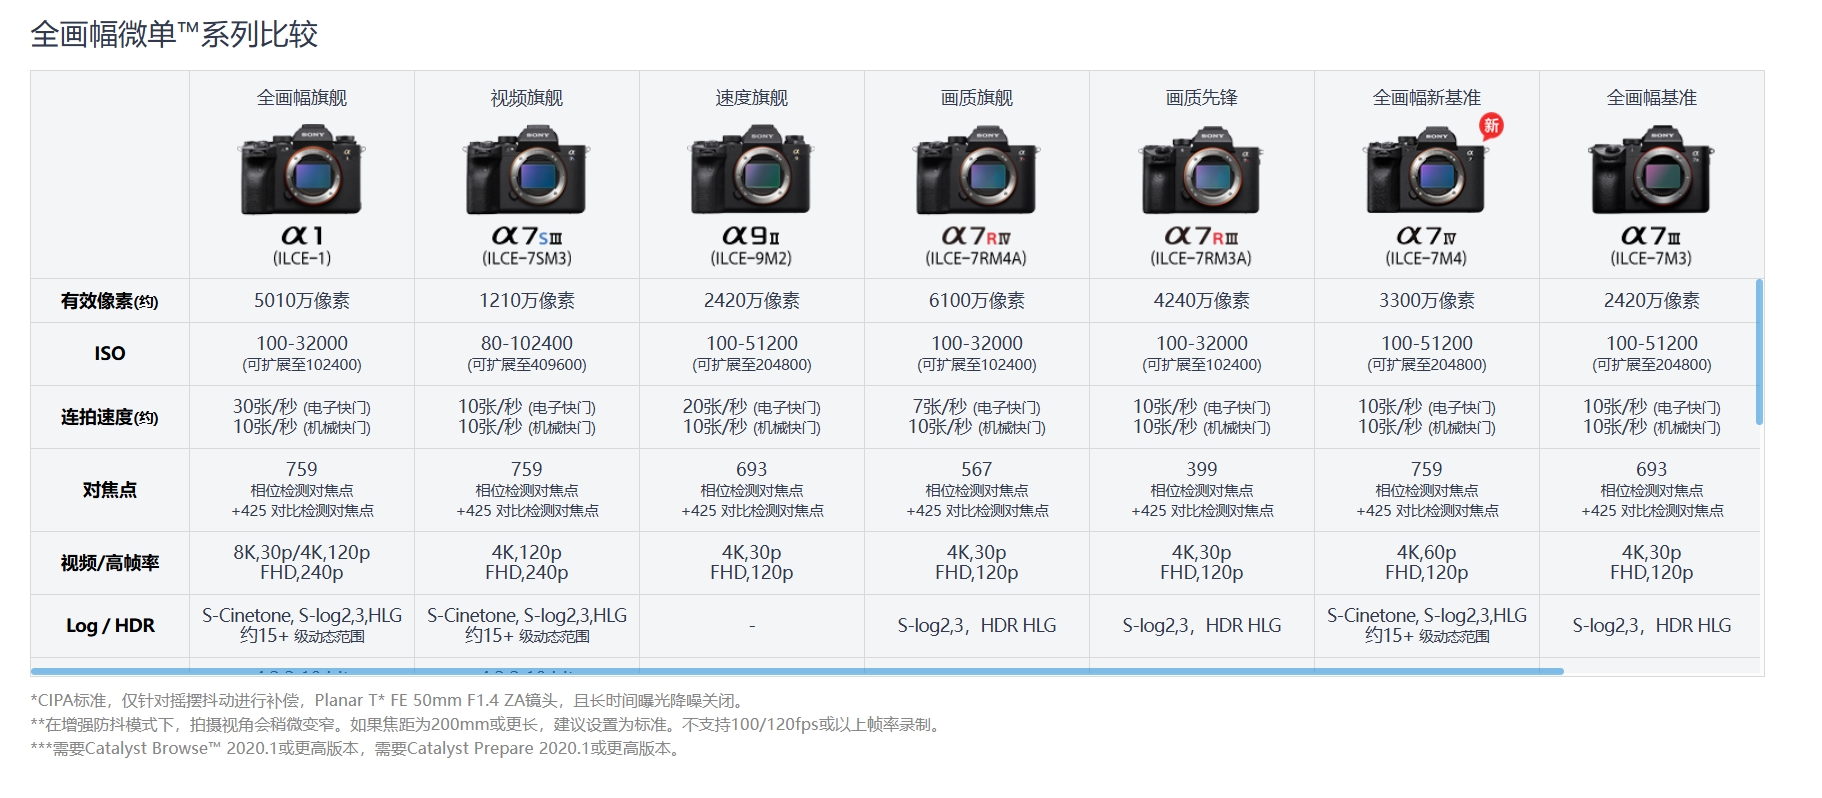
Task: Click the 画质先锋 column heading
Action: 1202,98
